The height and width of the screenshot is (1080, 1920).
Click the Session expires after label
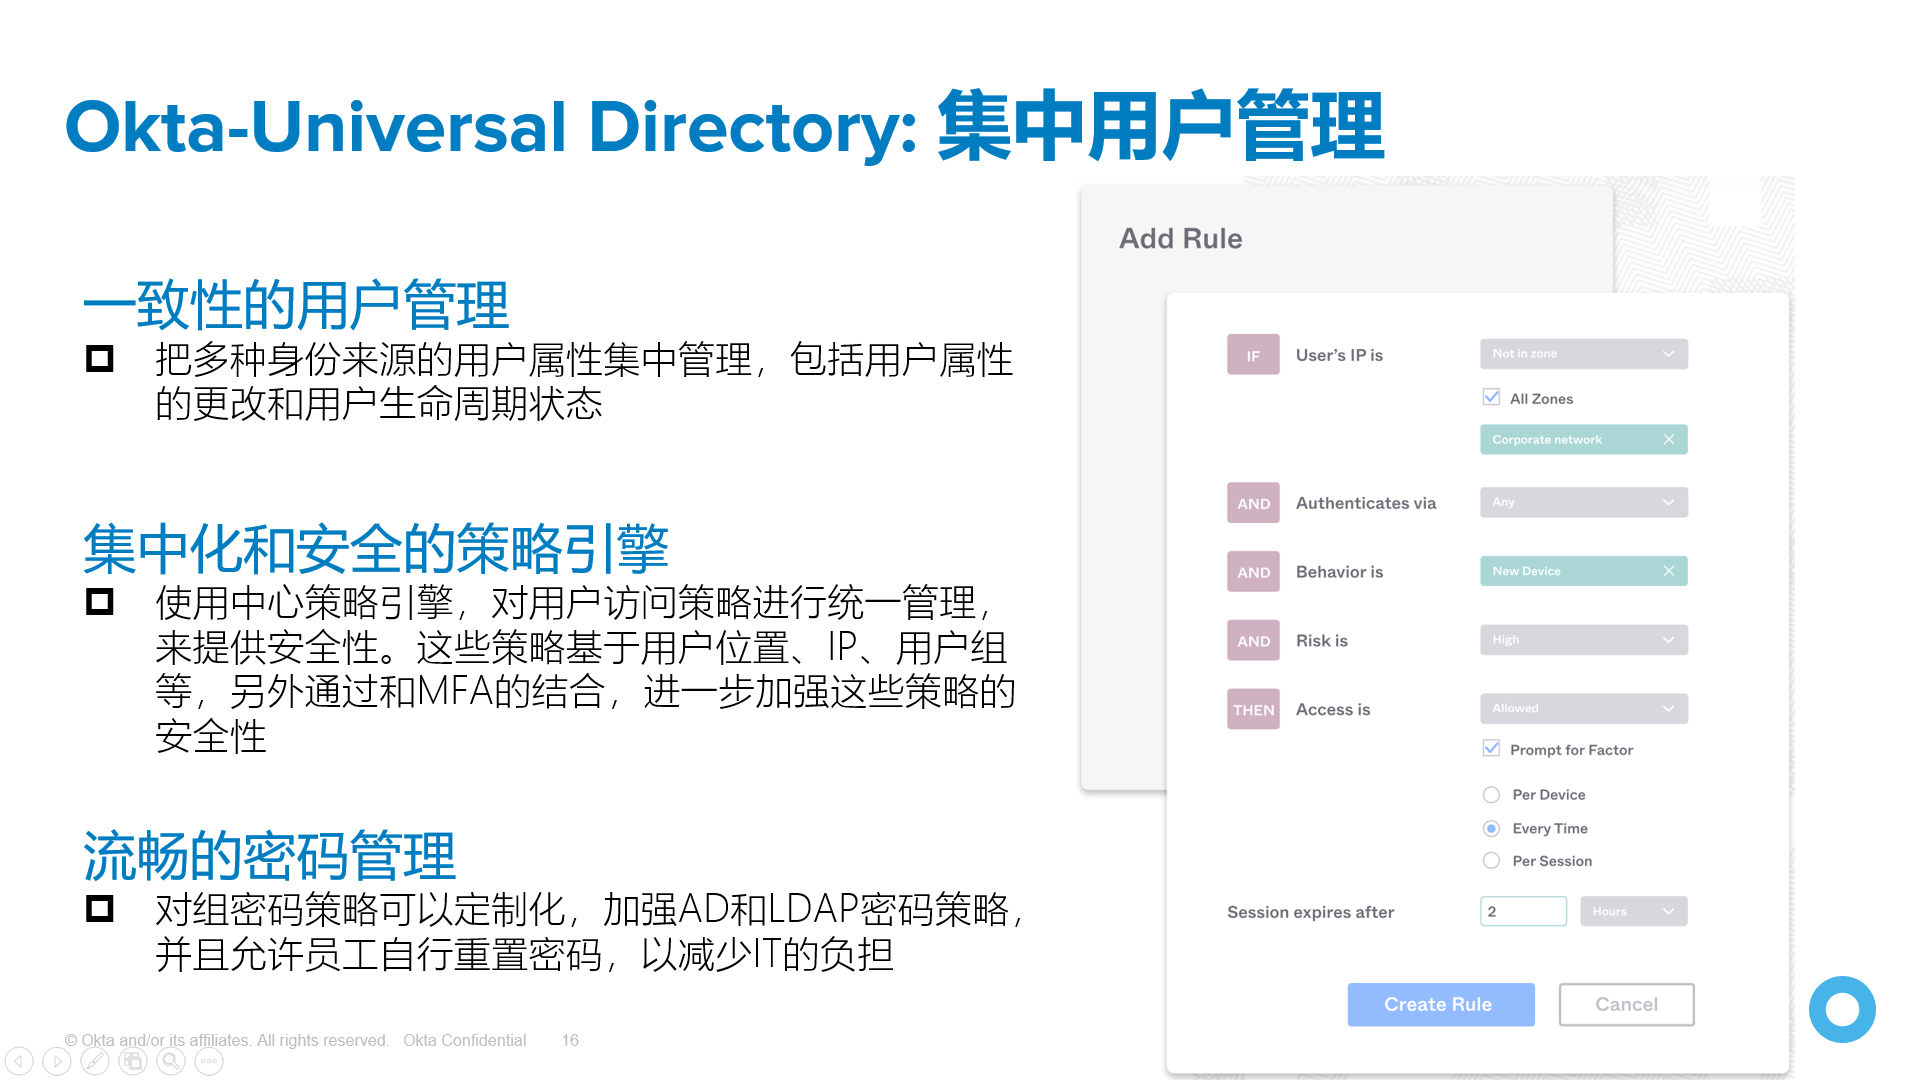1310,912
